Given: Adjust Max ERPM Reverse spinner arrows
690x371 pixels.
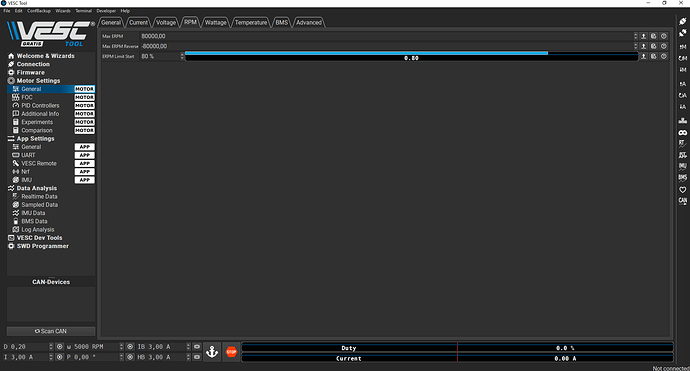Looking at the screenshot, I should coord(635,46).
